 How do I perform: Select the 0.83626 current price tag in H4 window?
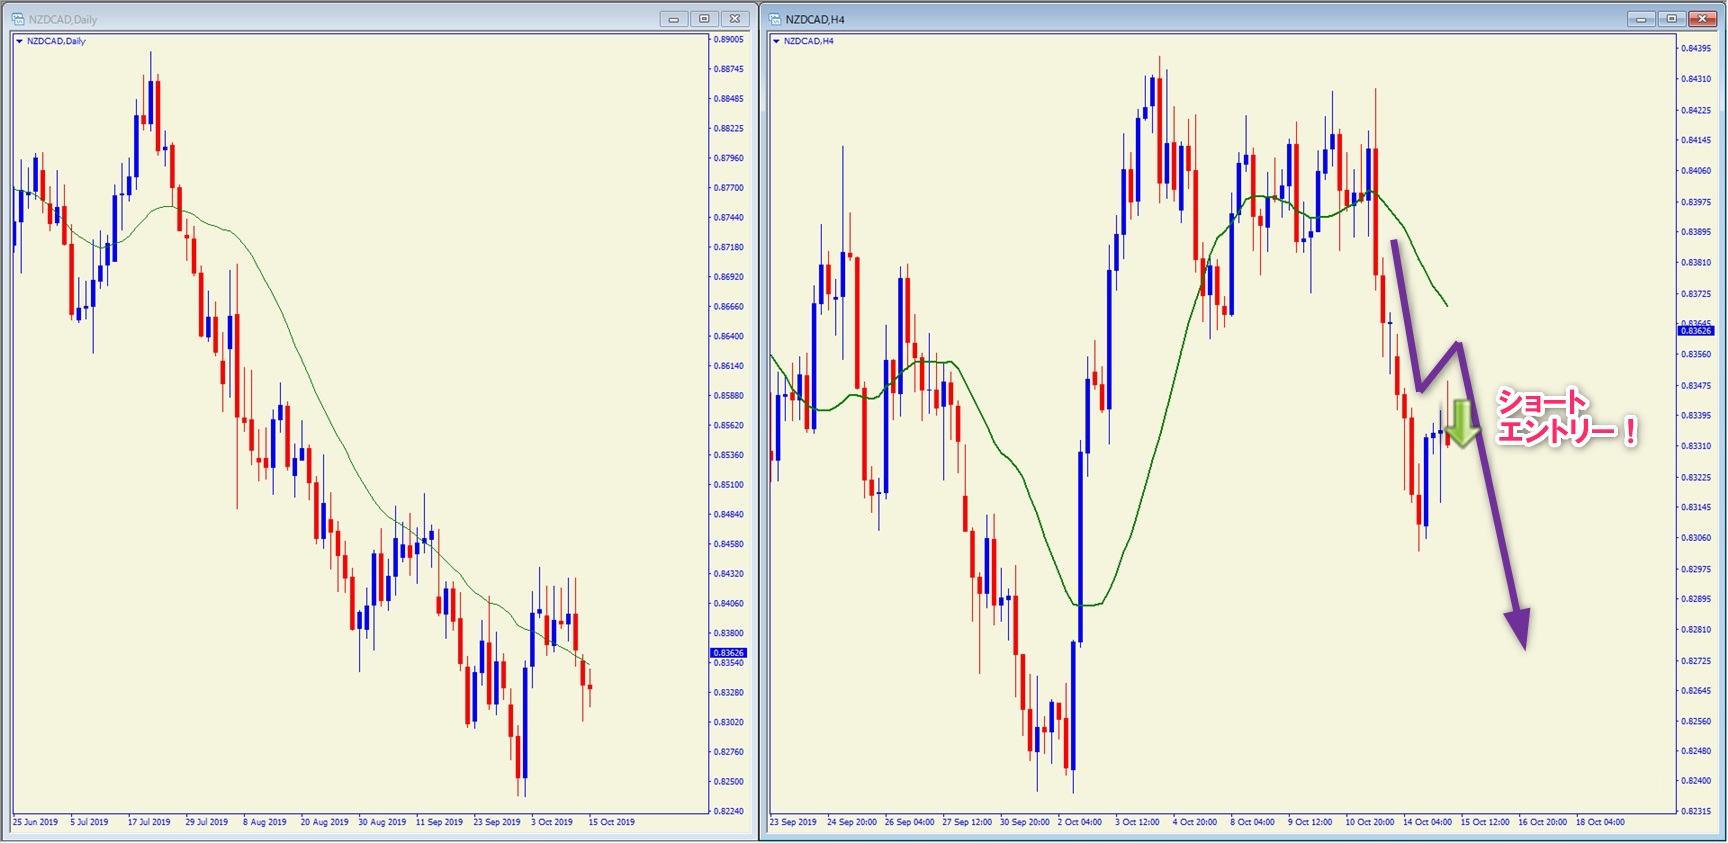tap(1696, 330)
